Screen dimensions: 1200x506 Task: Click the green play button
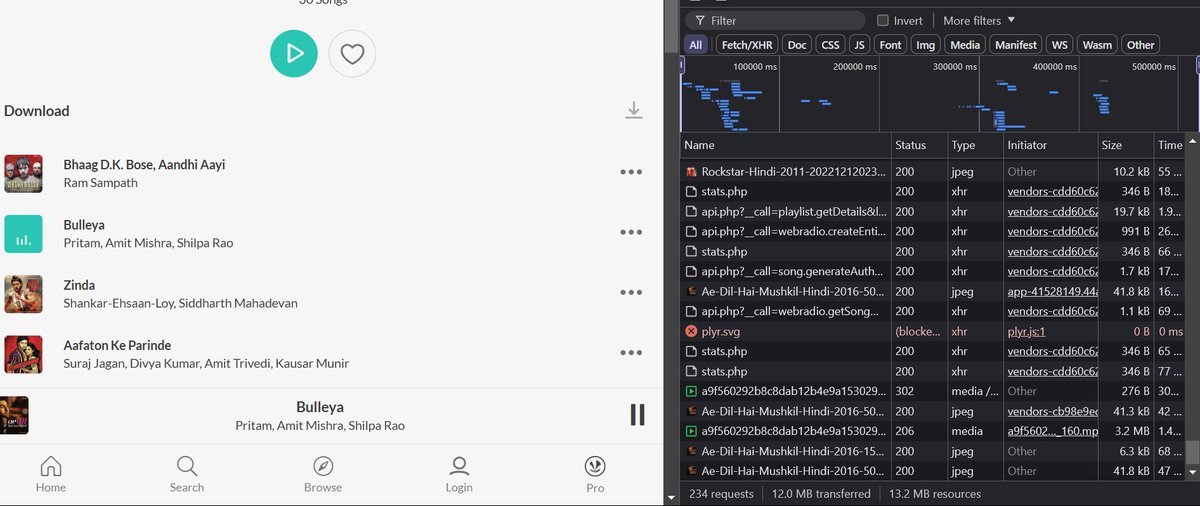coord(294,54)
